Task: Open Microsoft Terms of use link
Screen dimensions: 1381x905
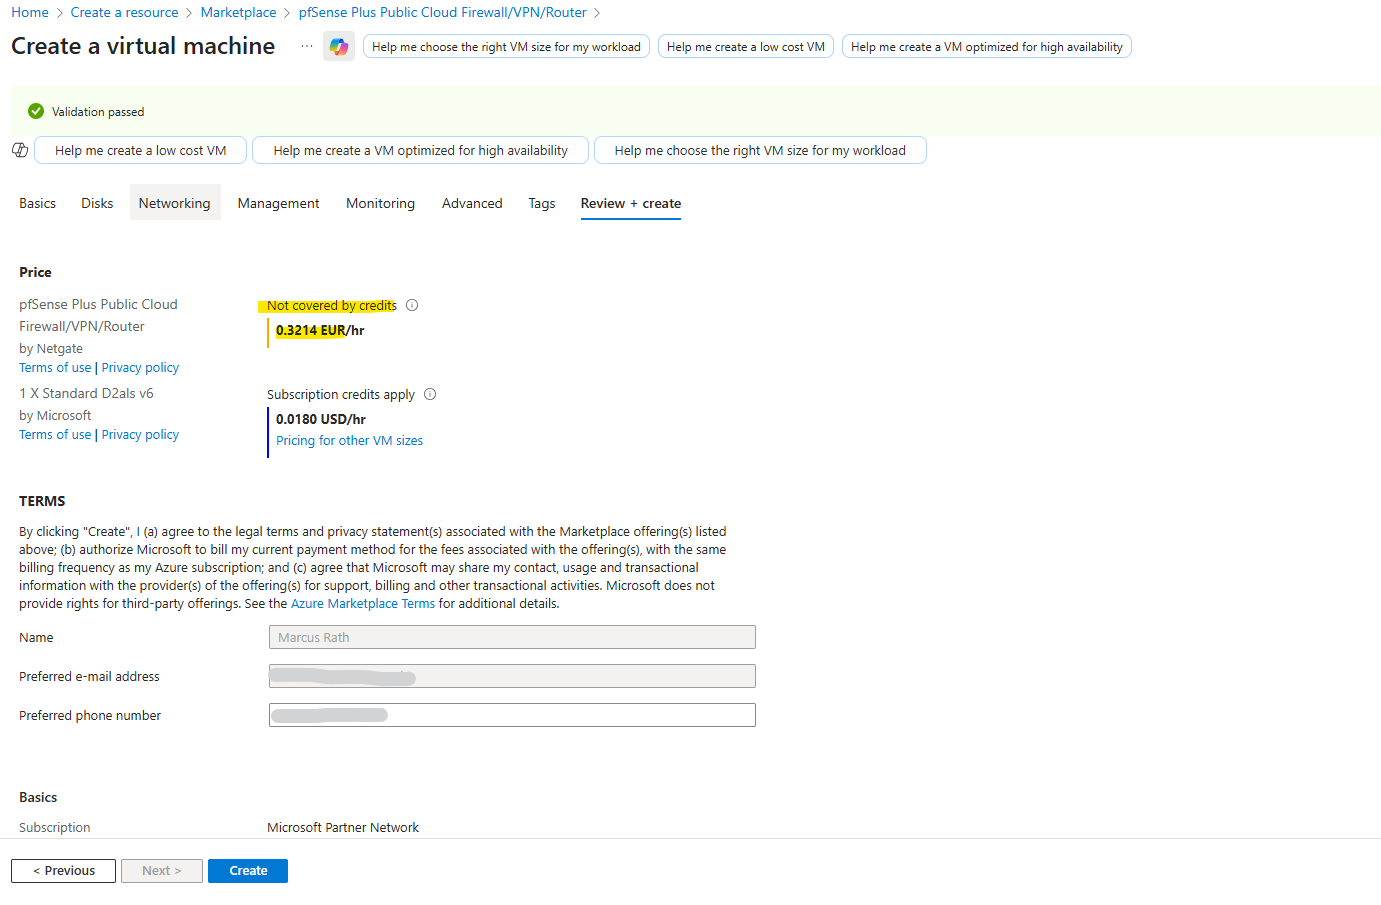Action: (55, 434)
